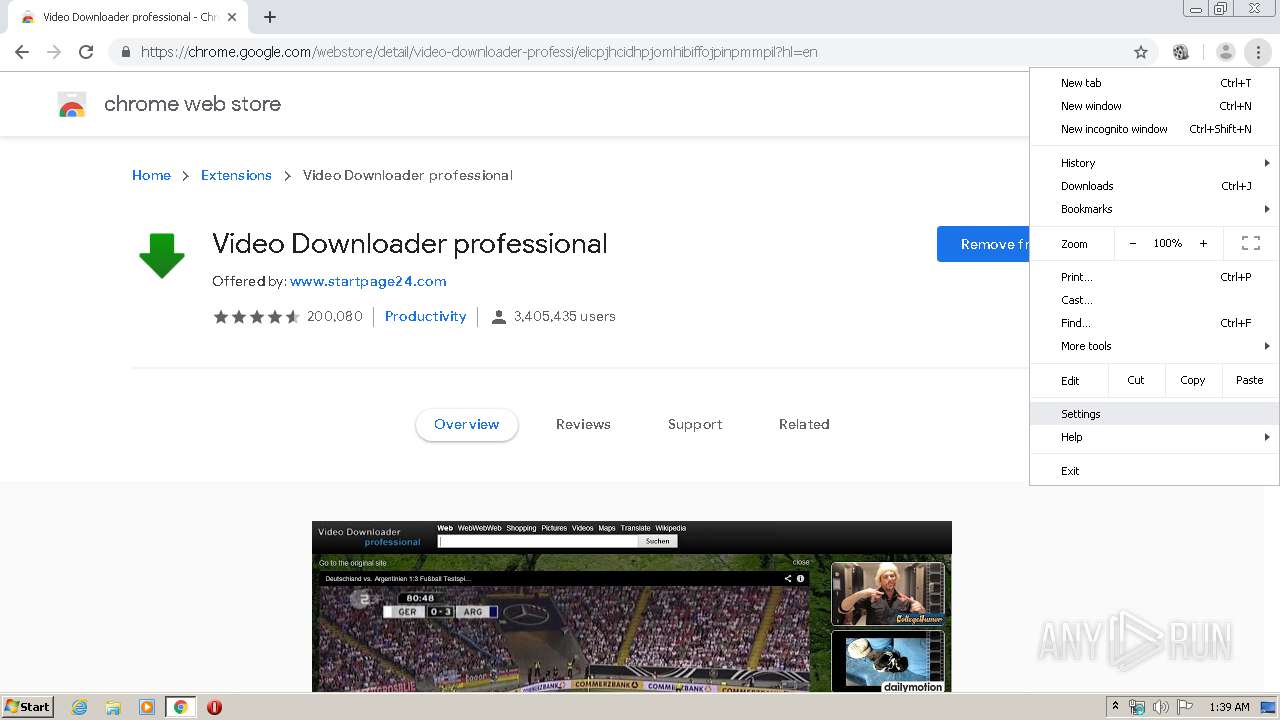The image size is (1280, 720).
Task: Switch to the Overview tab
Action: pyautogui.click(x=466, y=424)
